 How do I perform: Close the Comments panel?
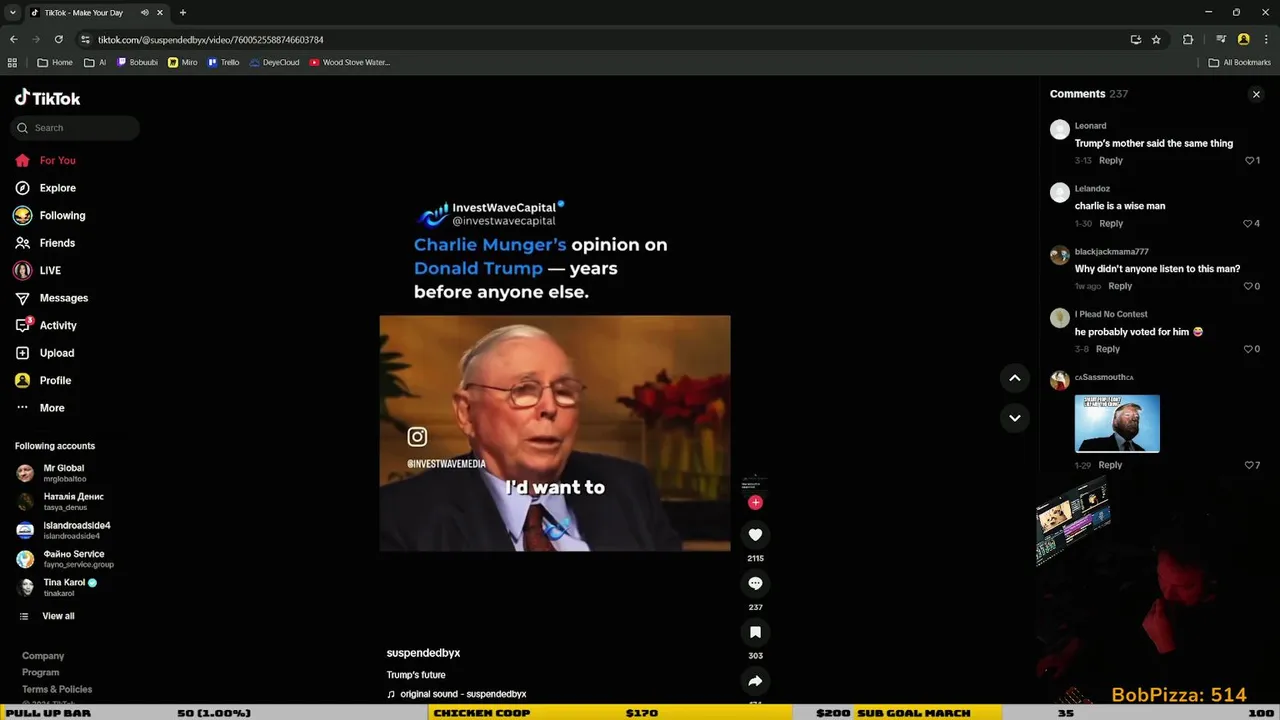point(1256,94)
